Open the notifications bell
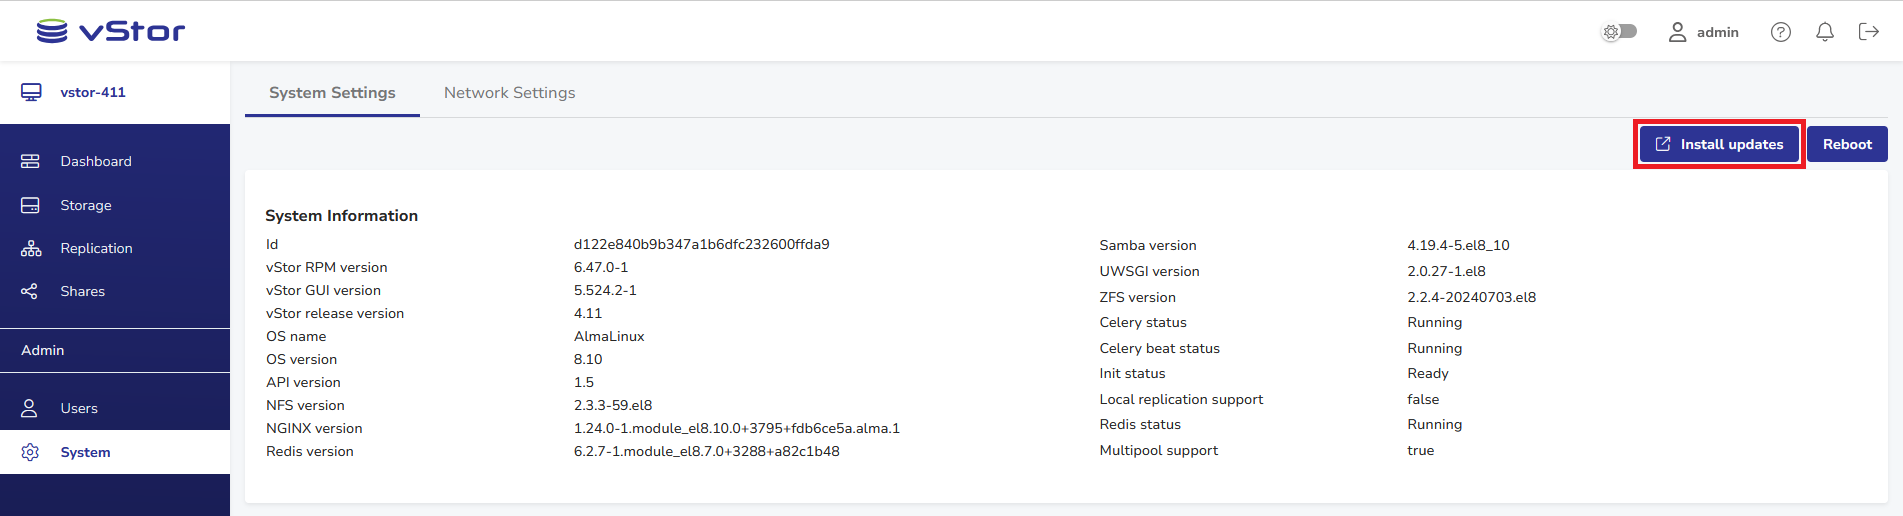Viewport: 1903px width, 516px height. tap(1824, 32)
